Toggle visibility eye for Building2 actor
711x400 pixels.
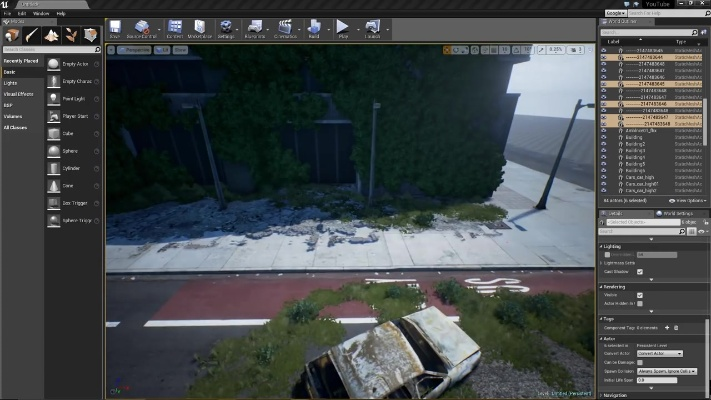pos(603,144)
